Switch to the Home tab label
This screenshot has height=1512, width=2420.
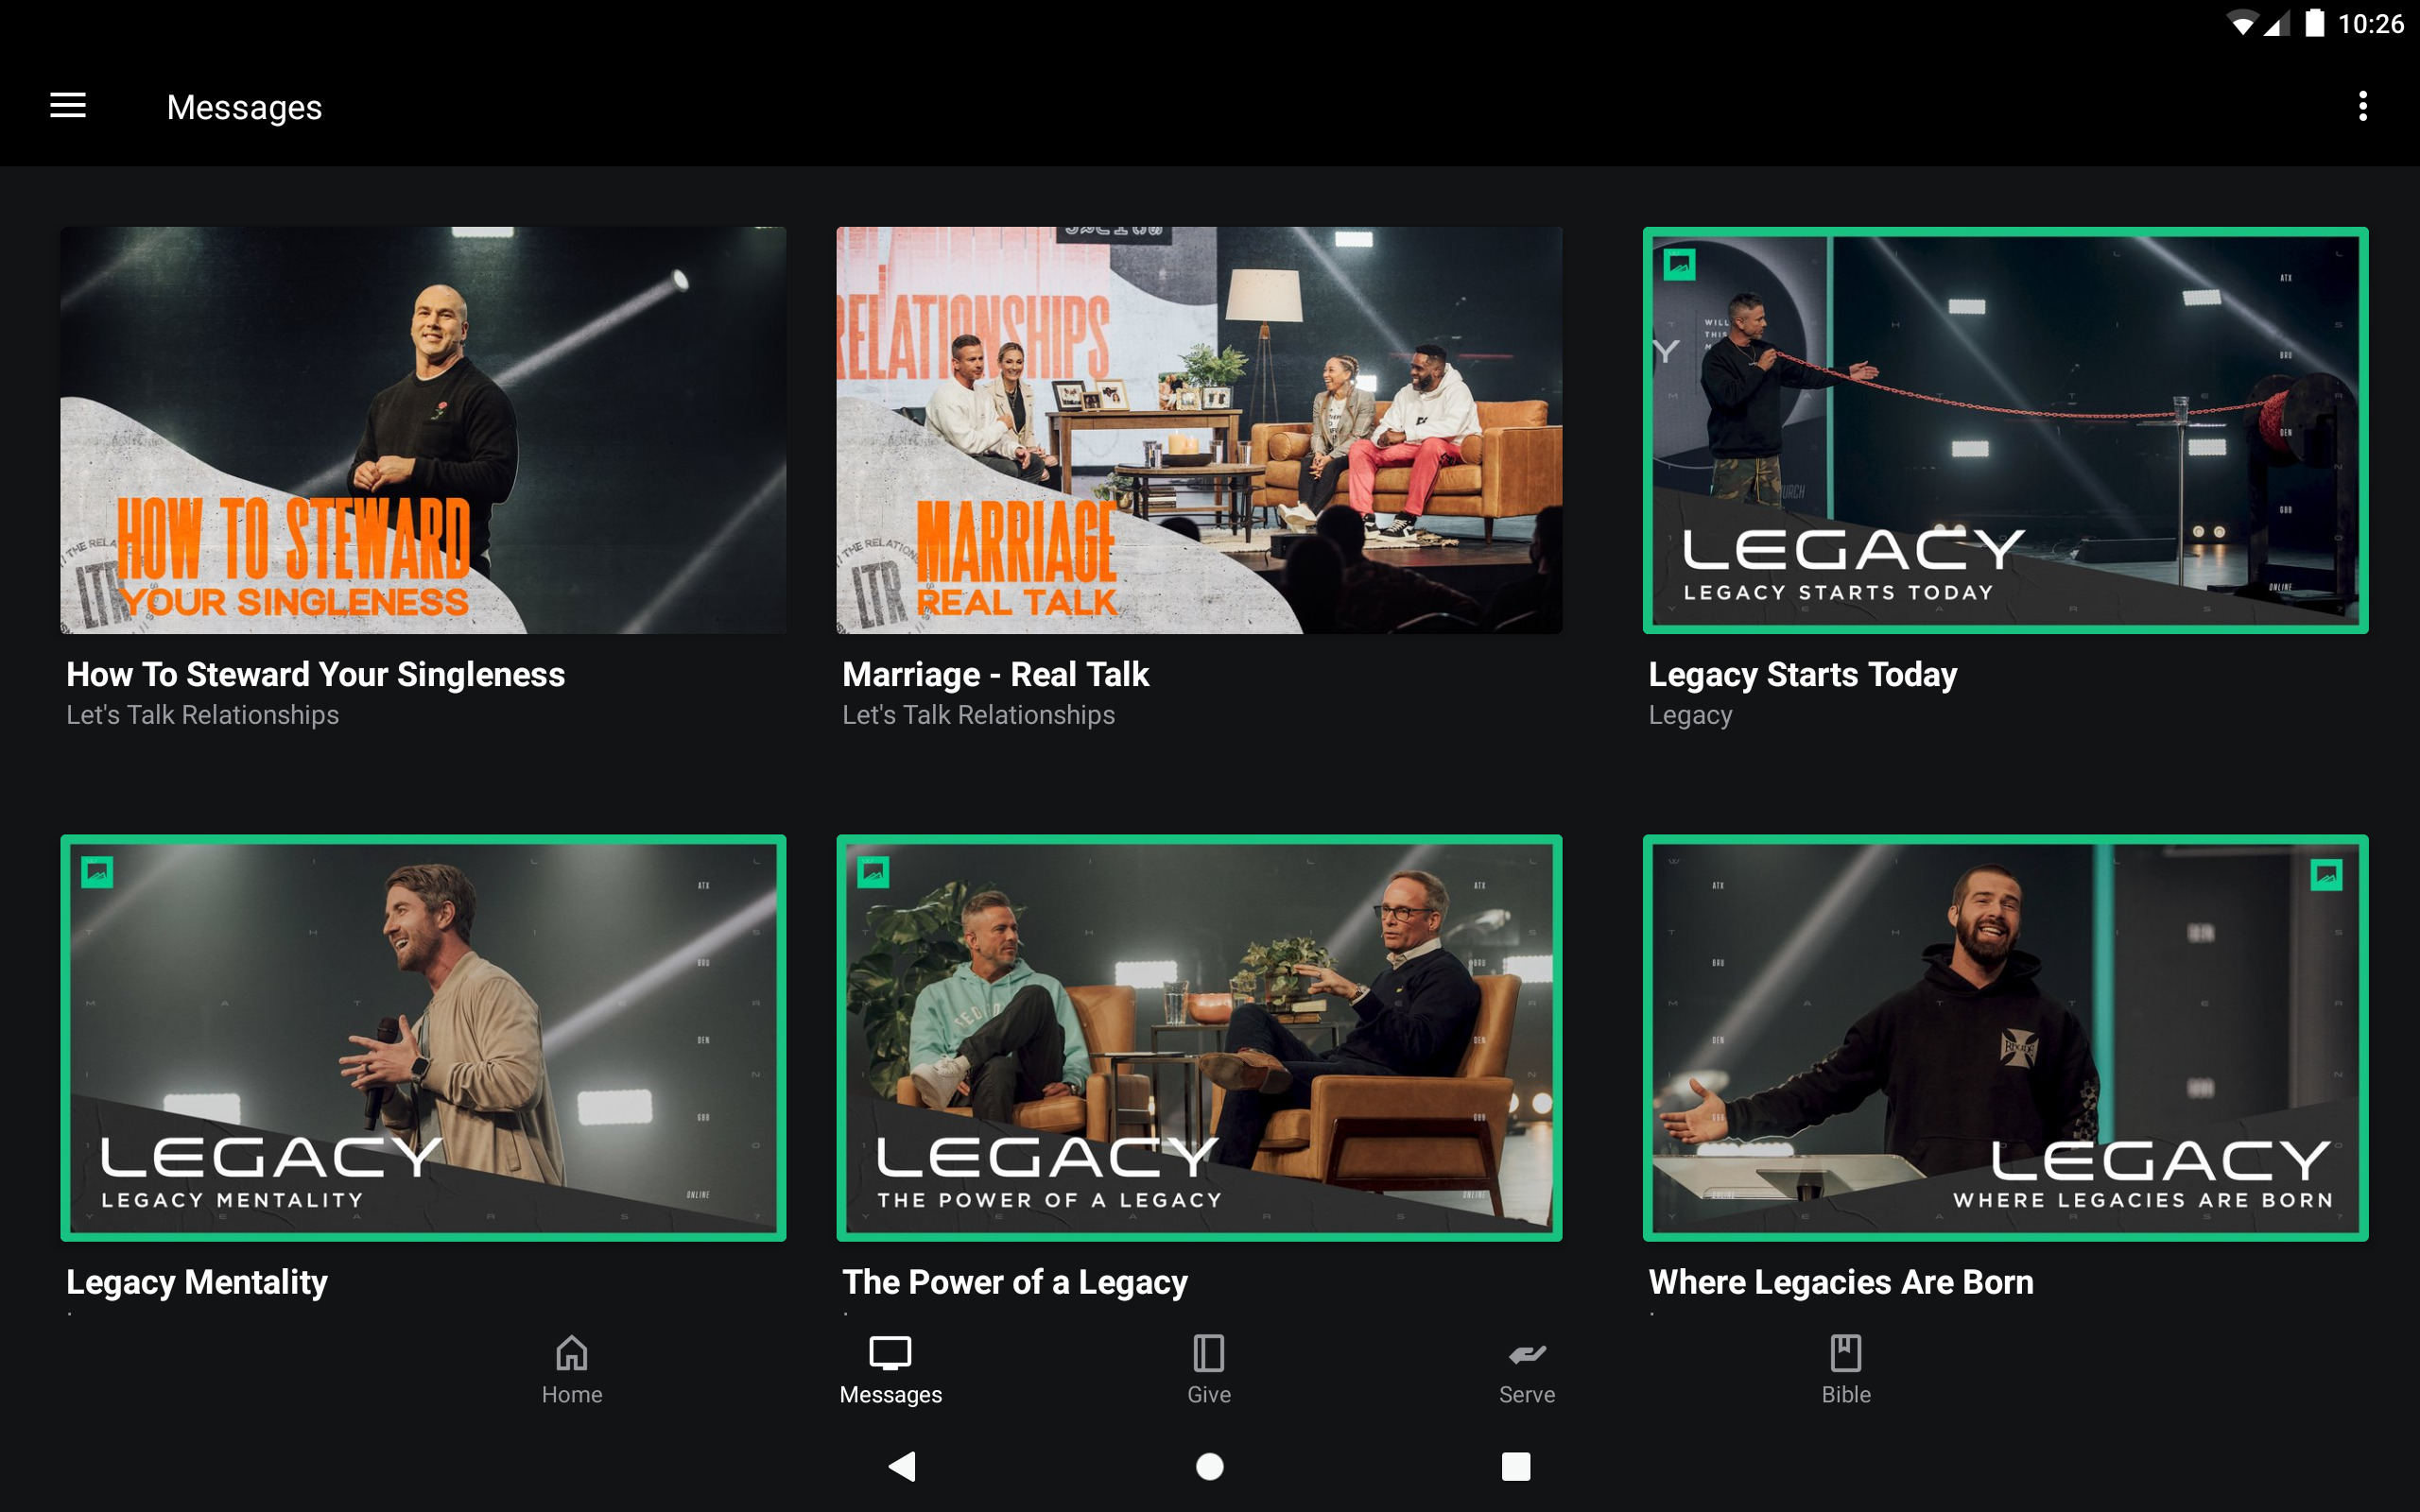572,1395
